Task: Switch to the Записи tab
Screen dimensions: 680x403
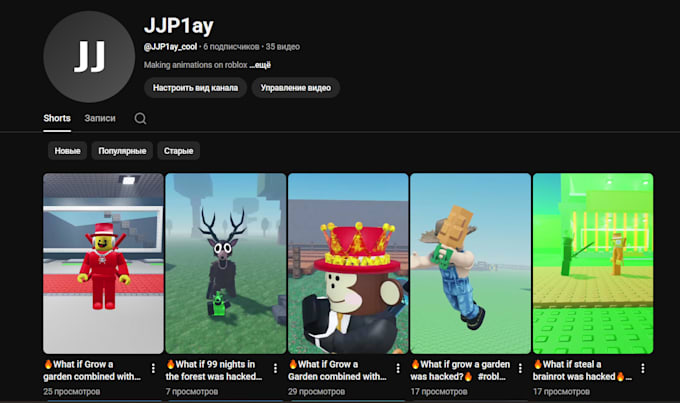Action: point(100,118)
